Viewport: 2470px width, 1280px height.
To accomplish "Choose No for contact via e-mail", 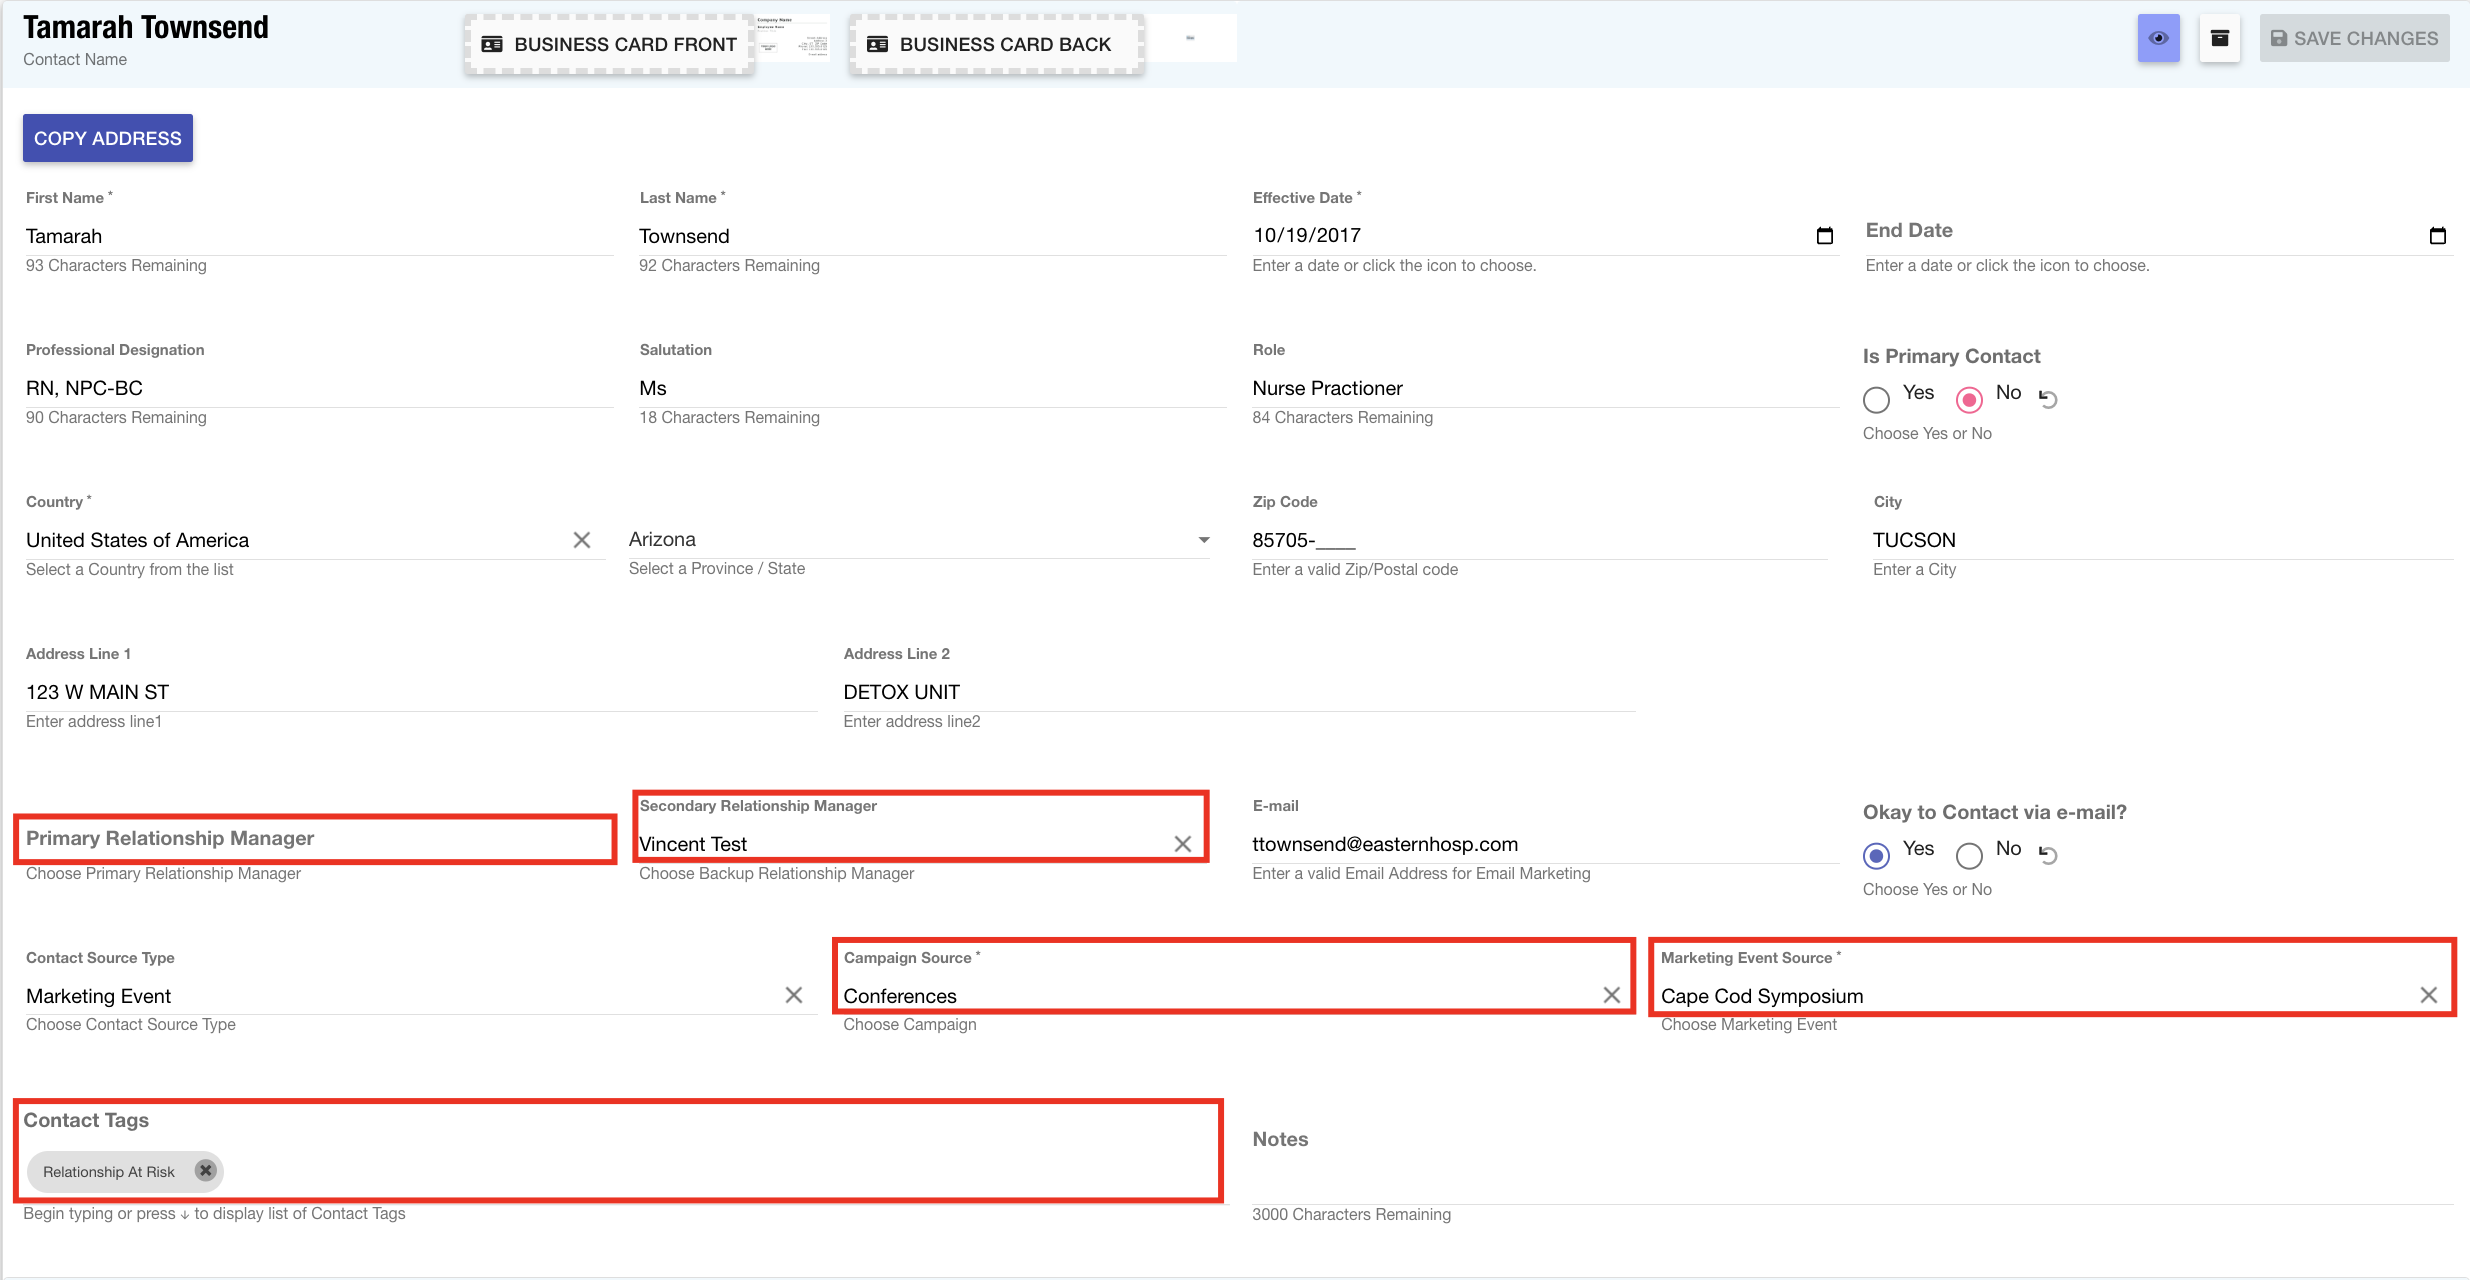I will coord(1969,855).
